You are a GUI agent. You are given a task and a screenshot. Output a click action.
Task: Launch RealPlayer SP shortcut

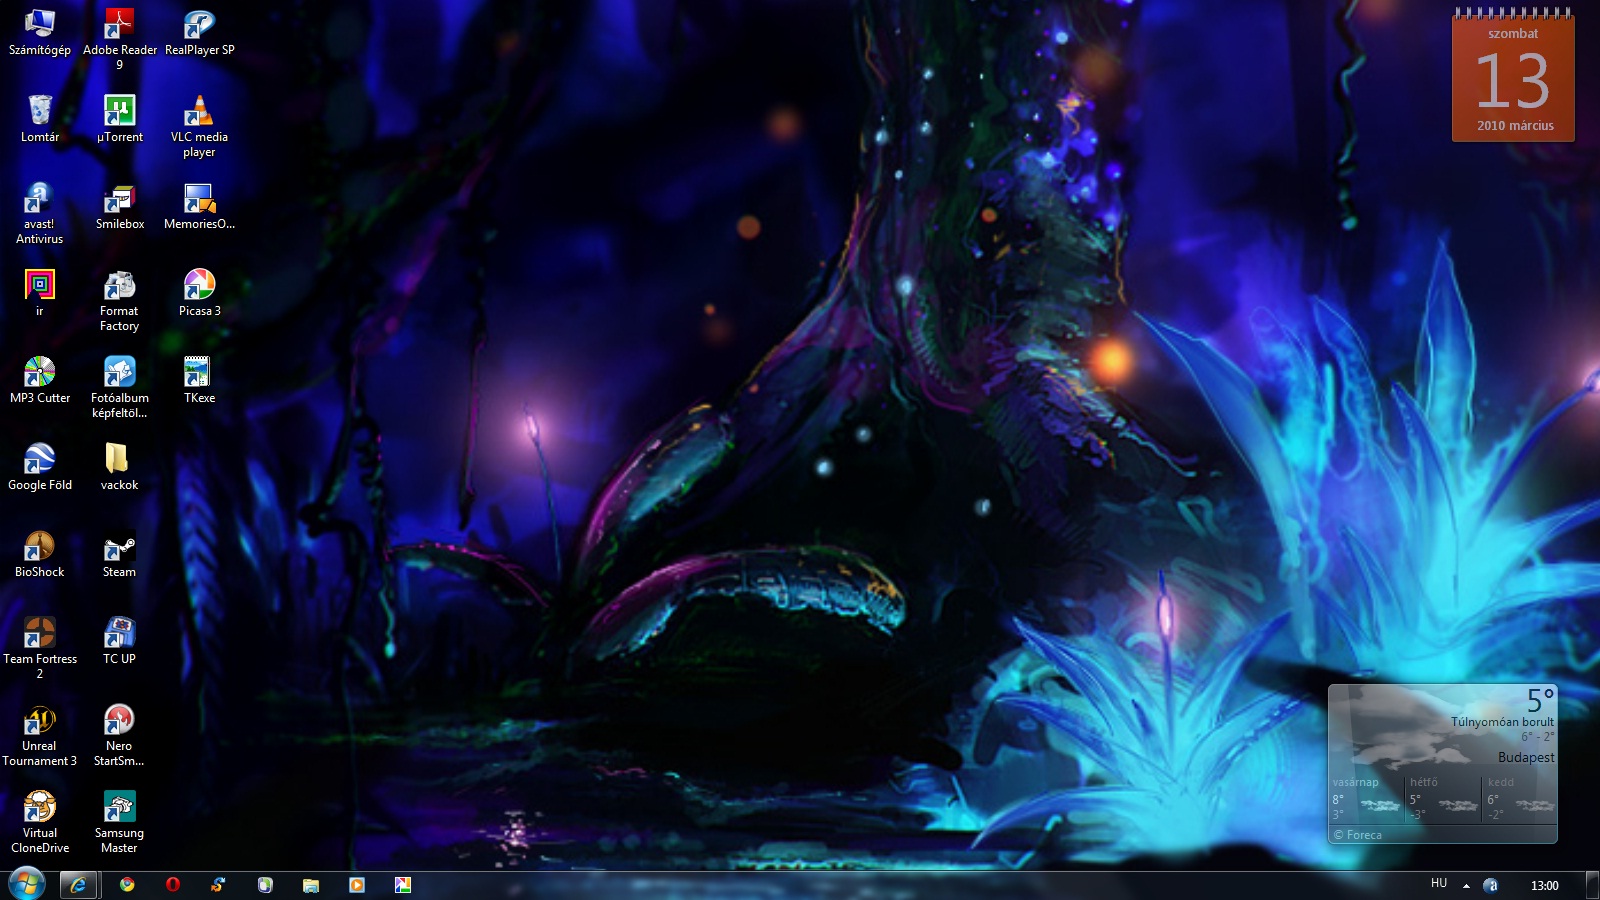coord(199,31)
